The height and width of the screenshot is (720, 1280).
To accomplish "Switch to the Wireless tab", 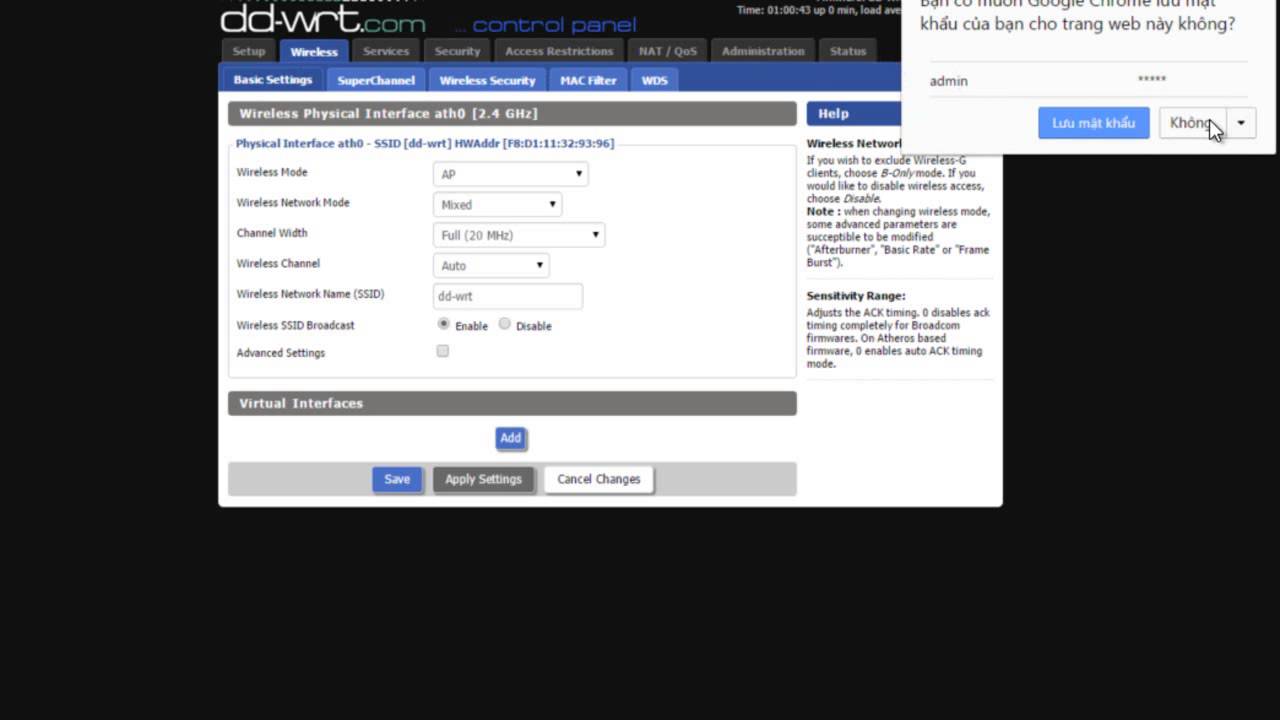I will pyautogui.click(x=314, y=52).
